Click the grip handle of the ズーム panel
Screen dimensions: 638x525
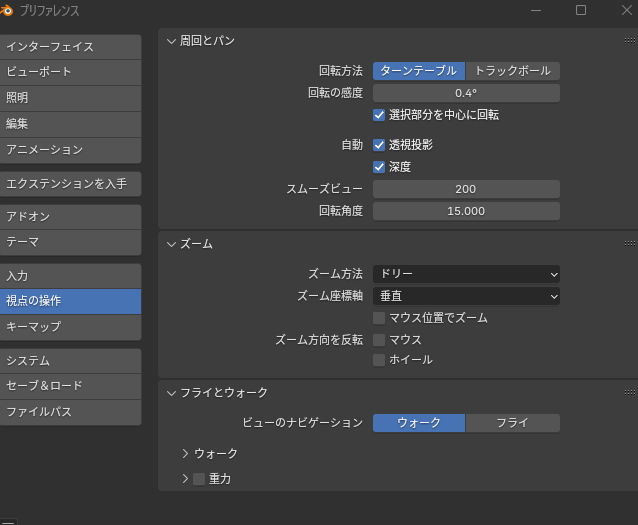629,243
